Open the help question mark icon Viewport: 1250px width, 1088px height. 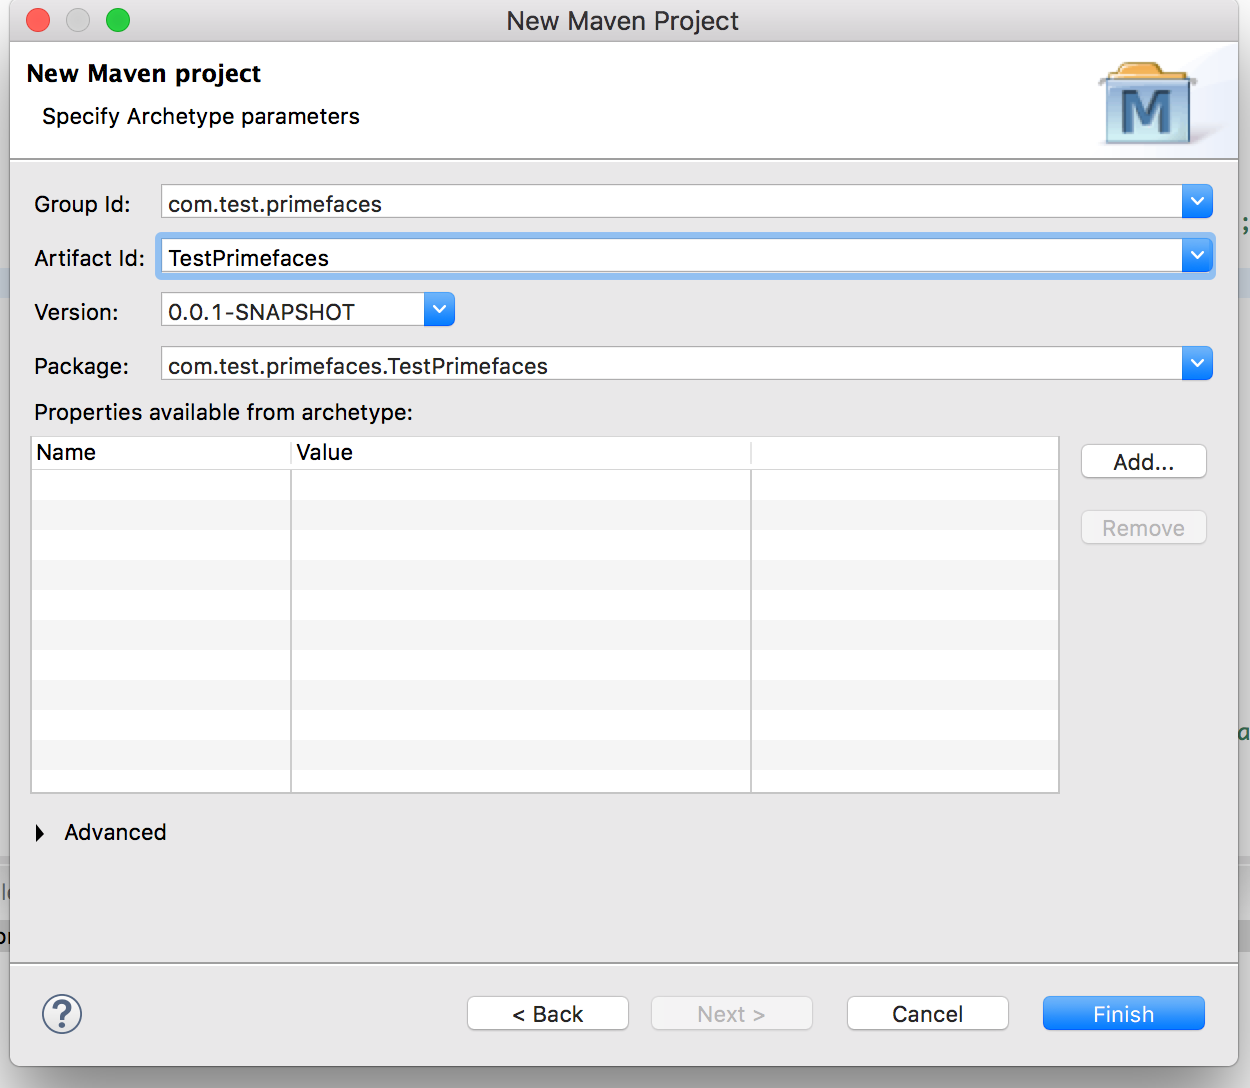point(61,1013)
